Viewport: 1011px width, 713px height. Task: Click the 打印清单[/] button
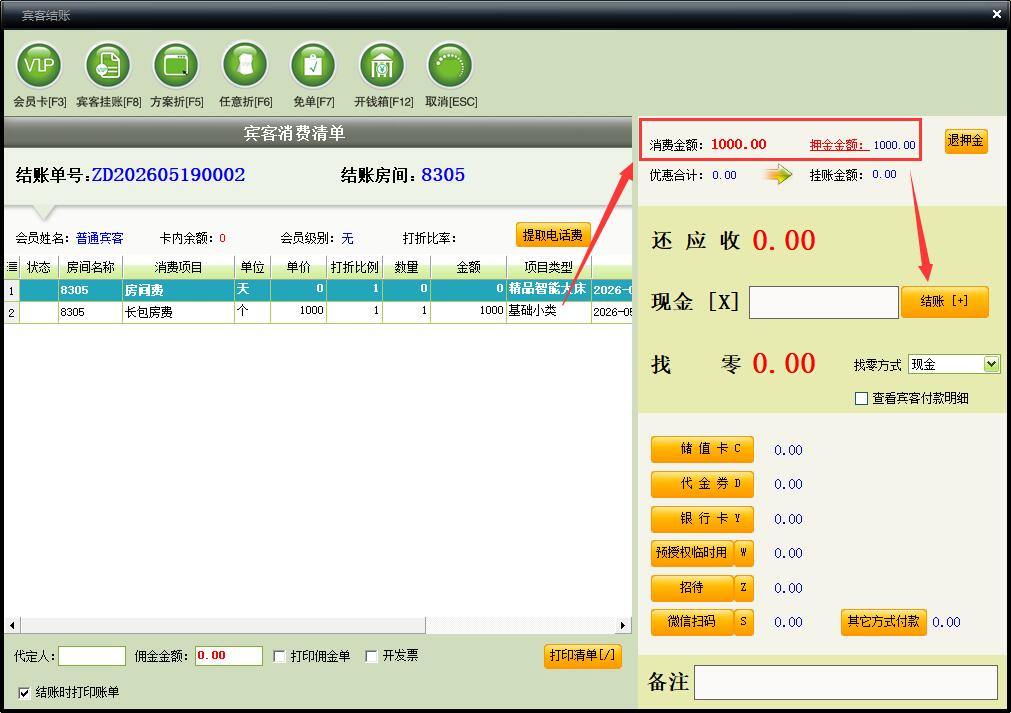tap(582, 656)
